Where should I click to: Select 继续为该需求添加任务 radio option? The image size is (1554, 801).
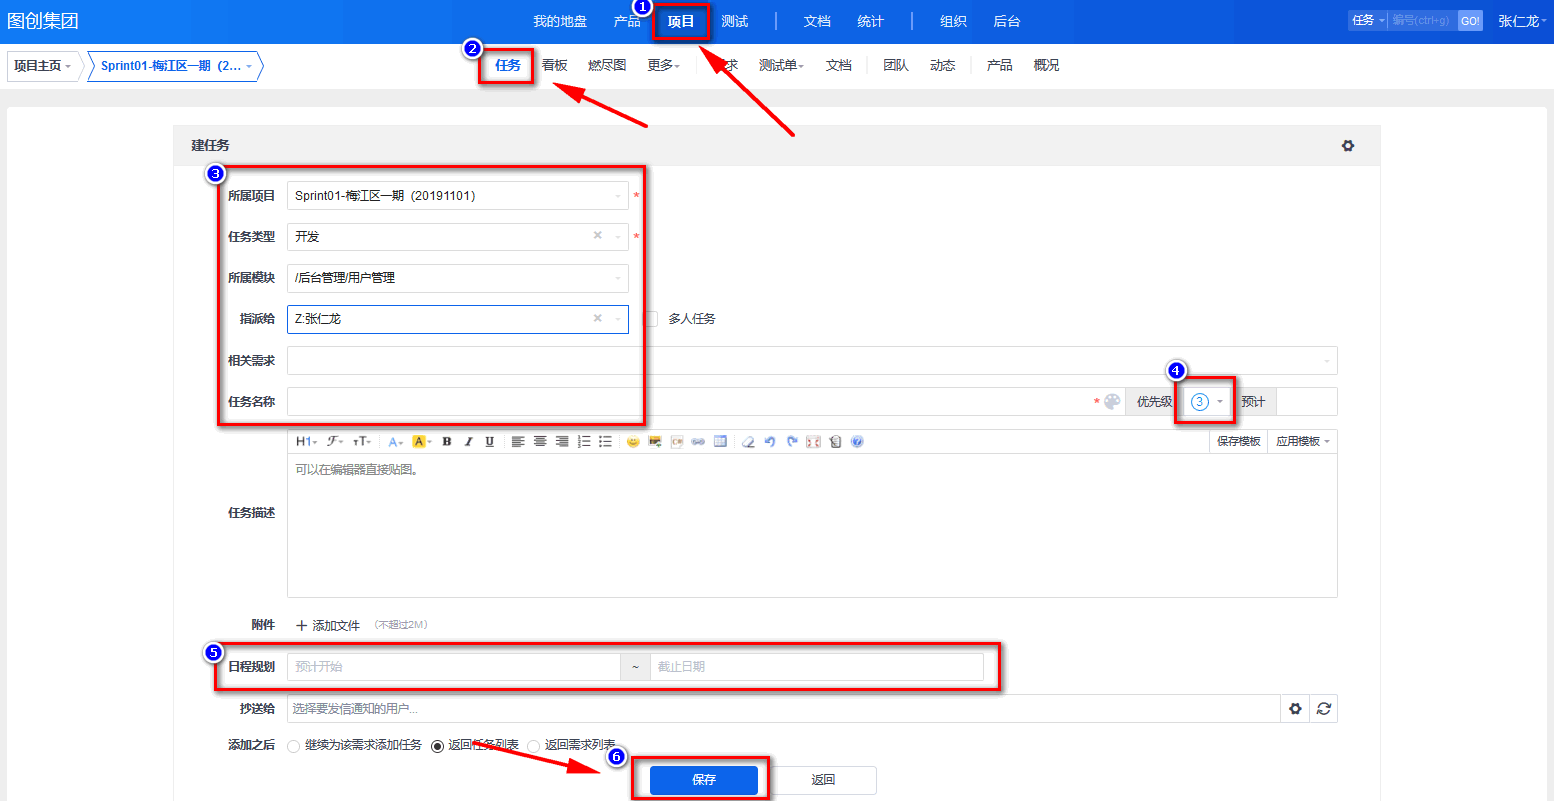click(x=293, y=746)
